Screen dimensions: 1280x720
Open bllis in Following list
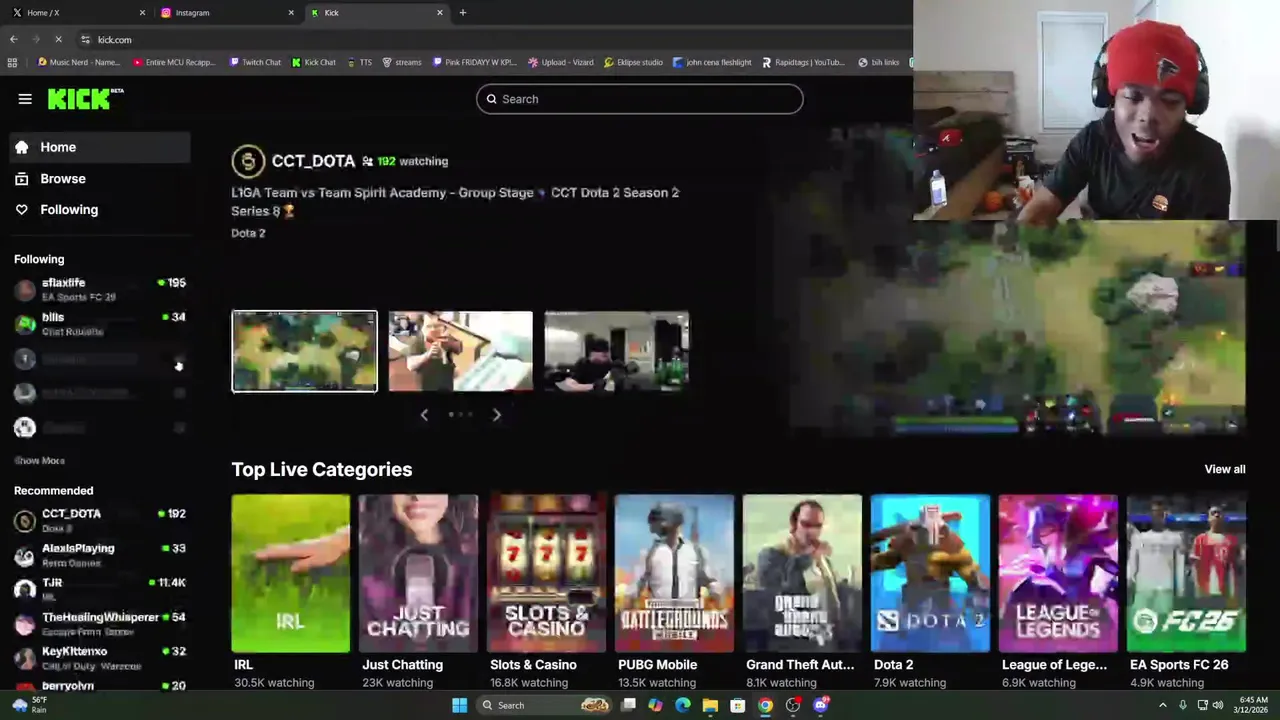click(100, 324)
